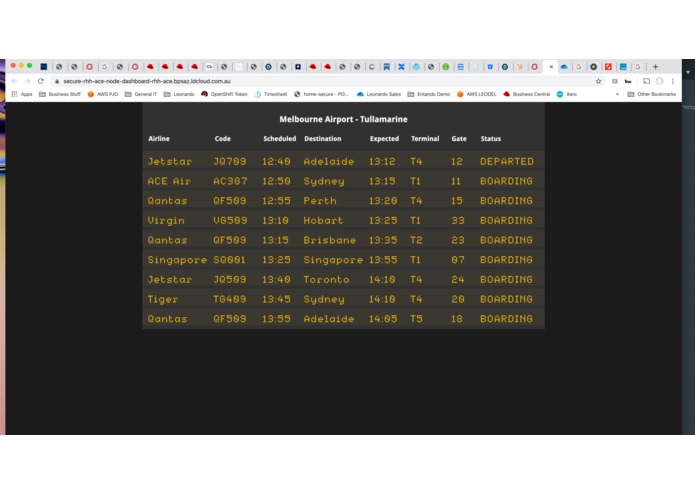Open the AWS LEODEL bookmark
695x494 pixels.
(x=476, y=94)
